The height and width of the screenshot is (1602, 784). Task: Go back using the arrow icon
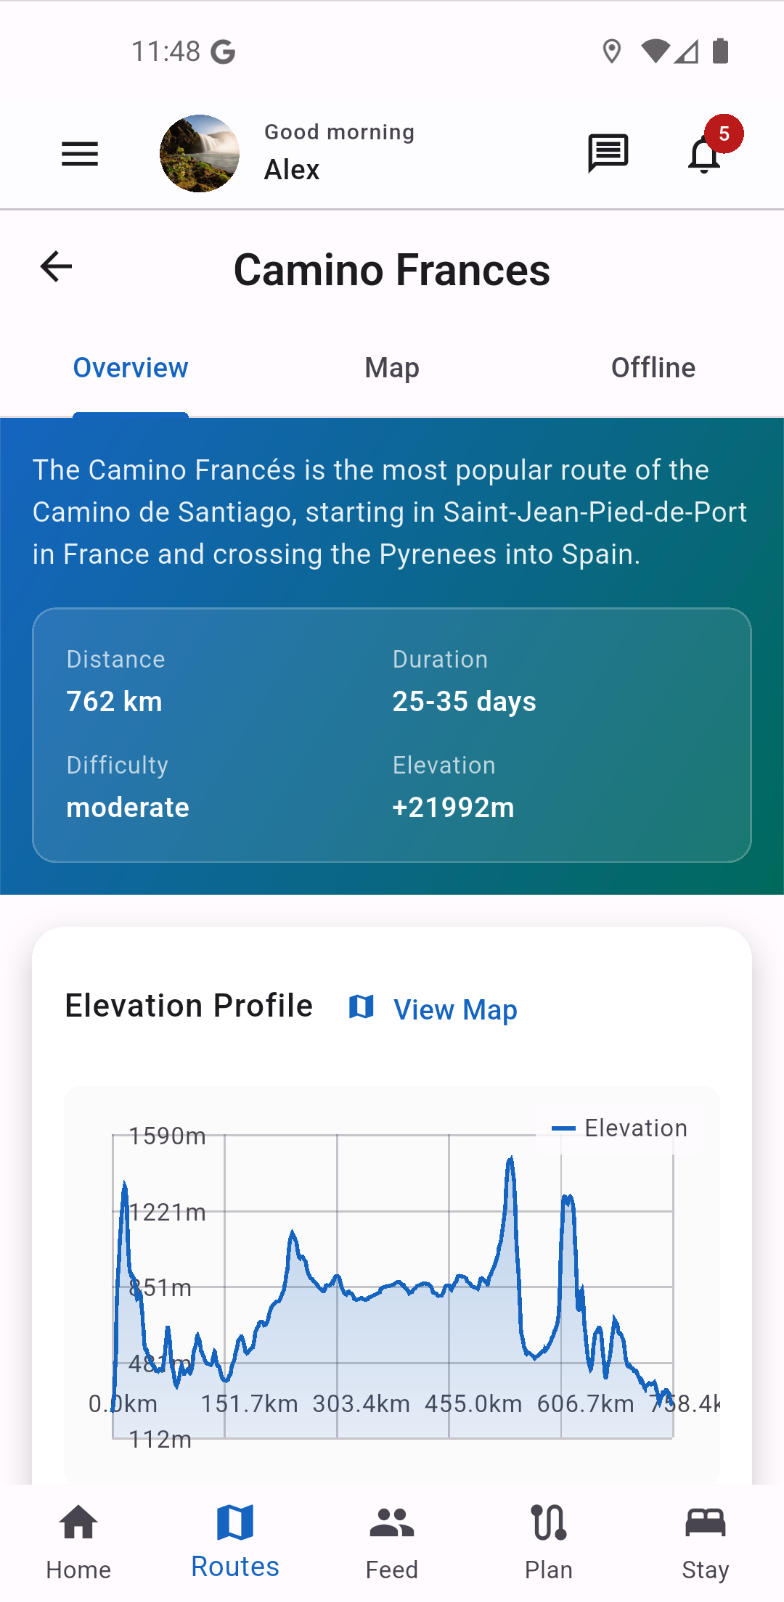point(56,267)
